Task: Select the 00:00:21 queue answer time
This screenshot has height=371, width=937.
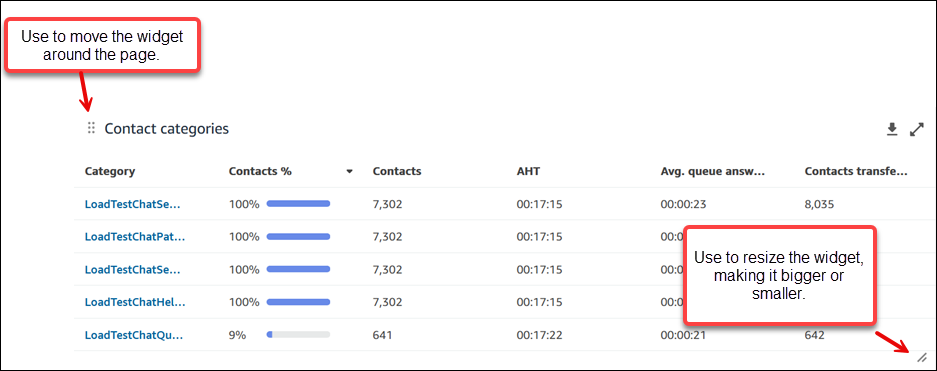Action: click(x=683, y=335)
